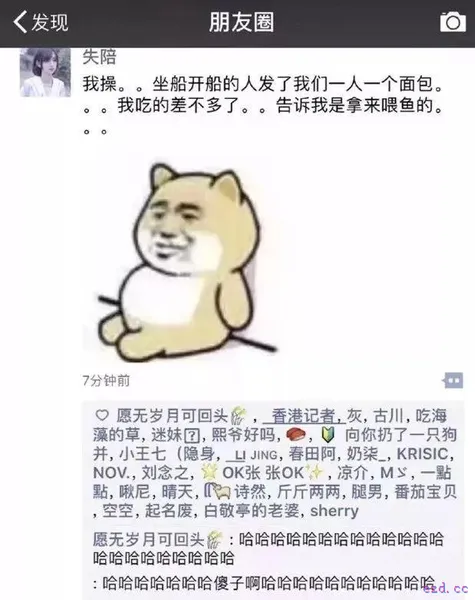Screen dimensions: 475x600
Task: Open liker 番茄宝贝 profile
Action: click(x=425, y=492)
